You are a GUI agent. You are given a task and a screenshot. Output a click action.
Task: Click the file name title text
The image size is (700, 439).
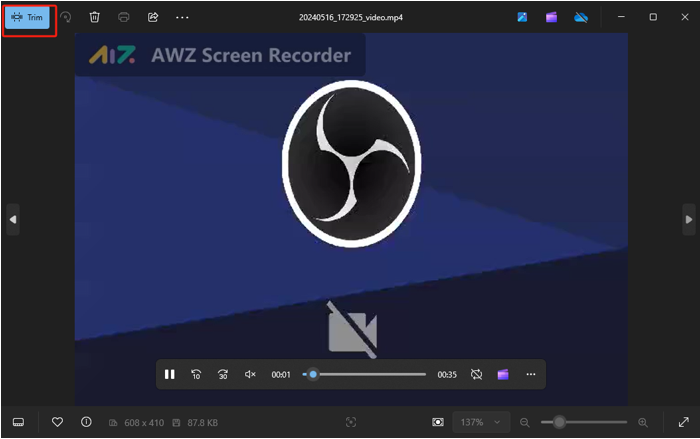(350, 17)
